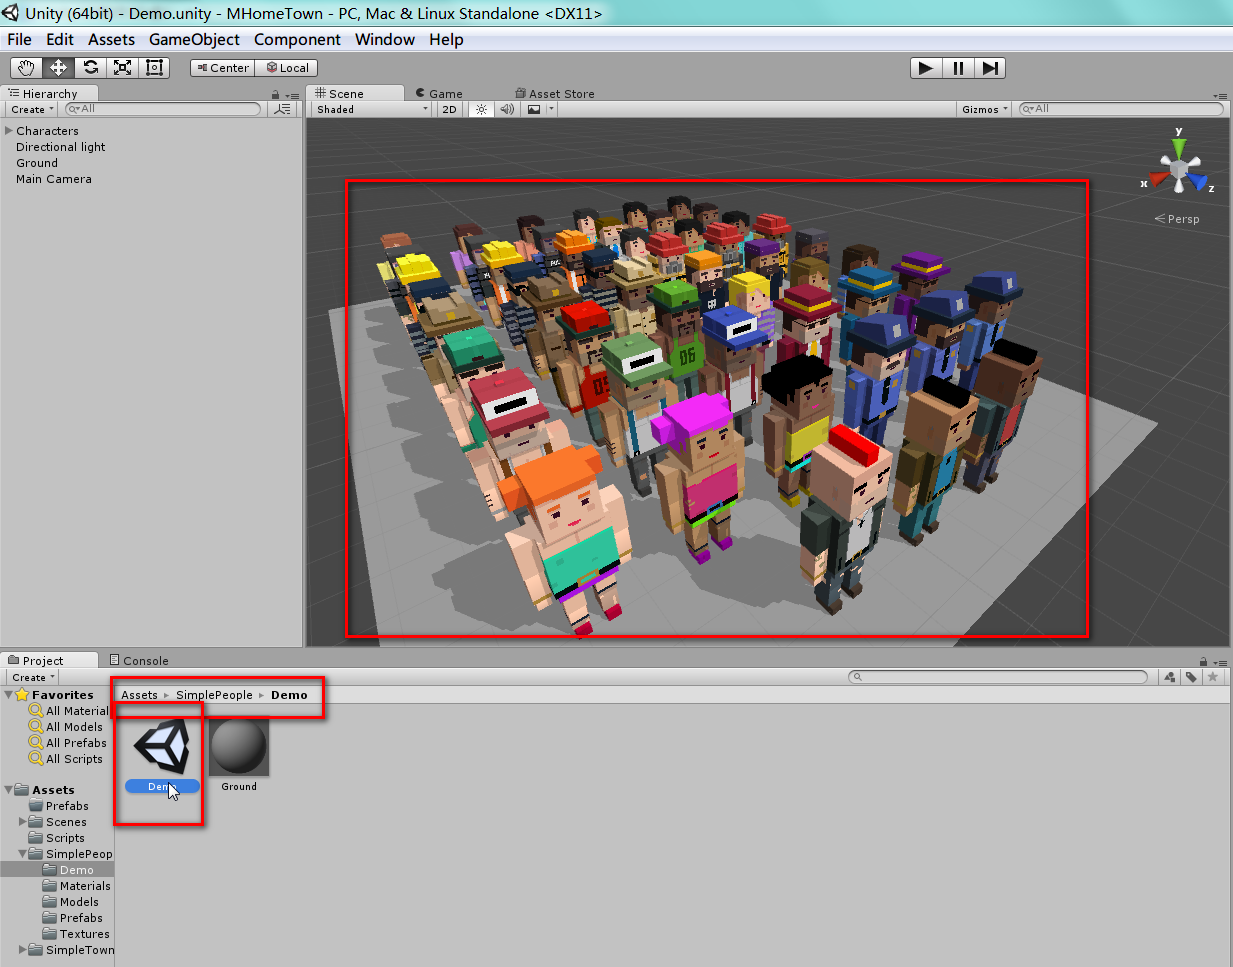This screenshot has height=967, width=1233.
Task: Open the Shaded draw mode dropdown
Action: (372, 109)
